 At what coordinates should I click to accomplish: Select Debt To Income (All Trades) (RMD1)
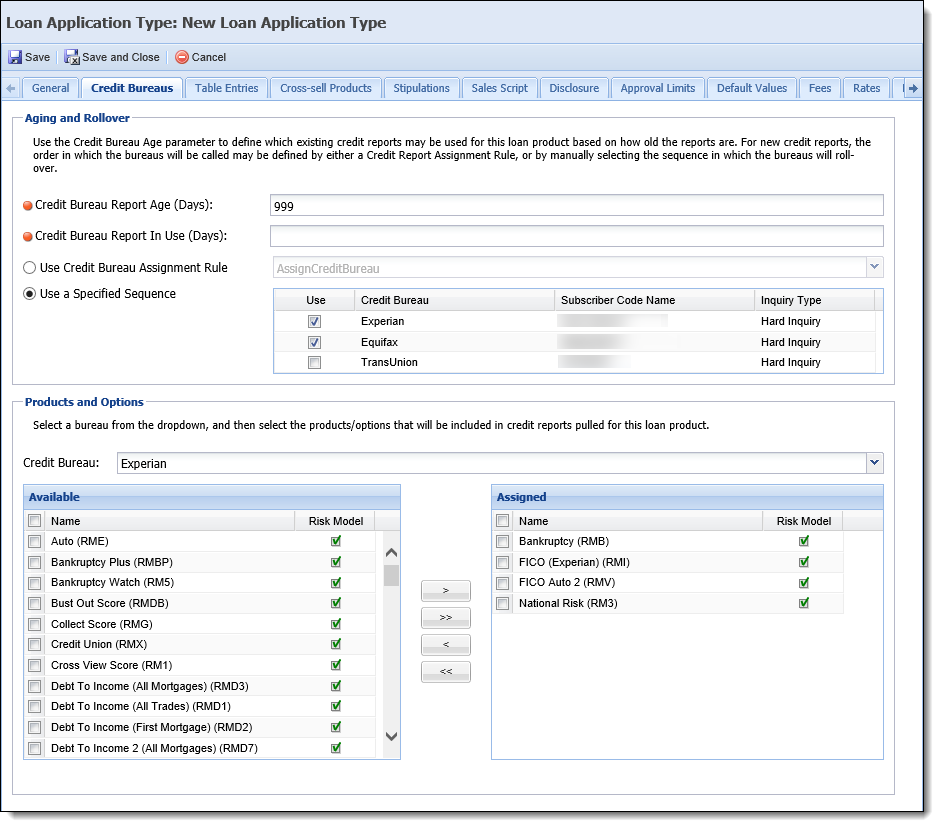pos(141,707)
